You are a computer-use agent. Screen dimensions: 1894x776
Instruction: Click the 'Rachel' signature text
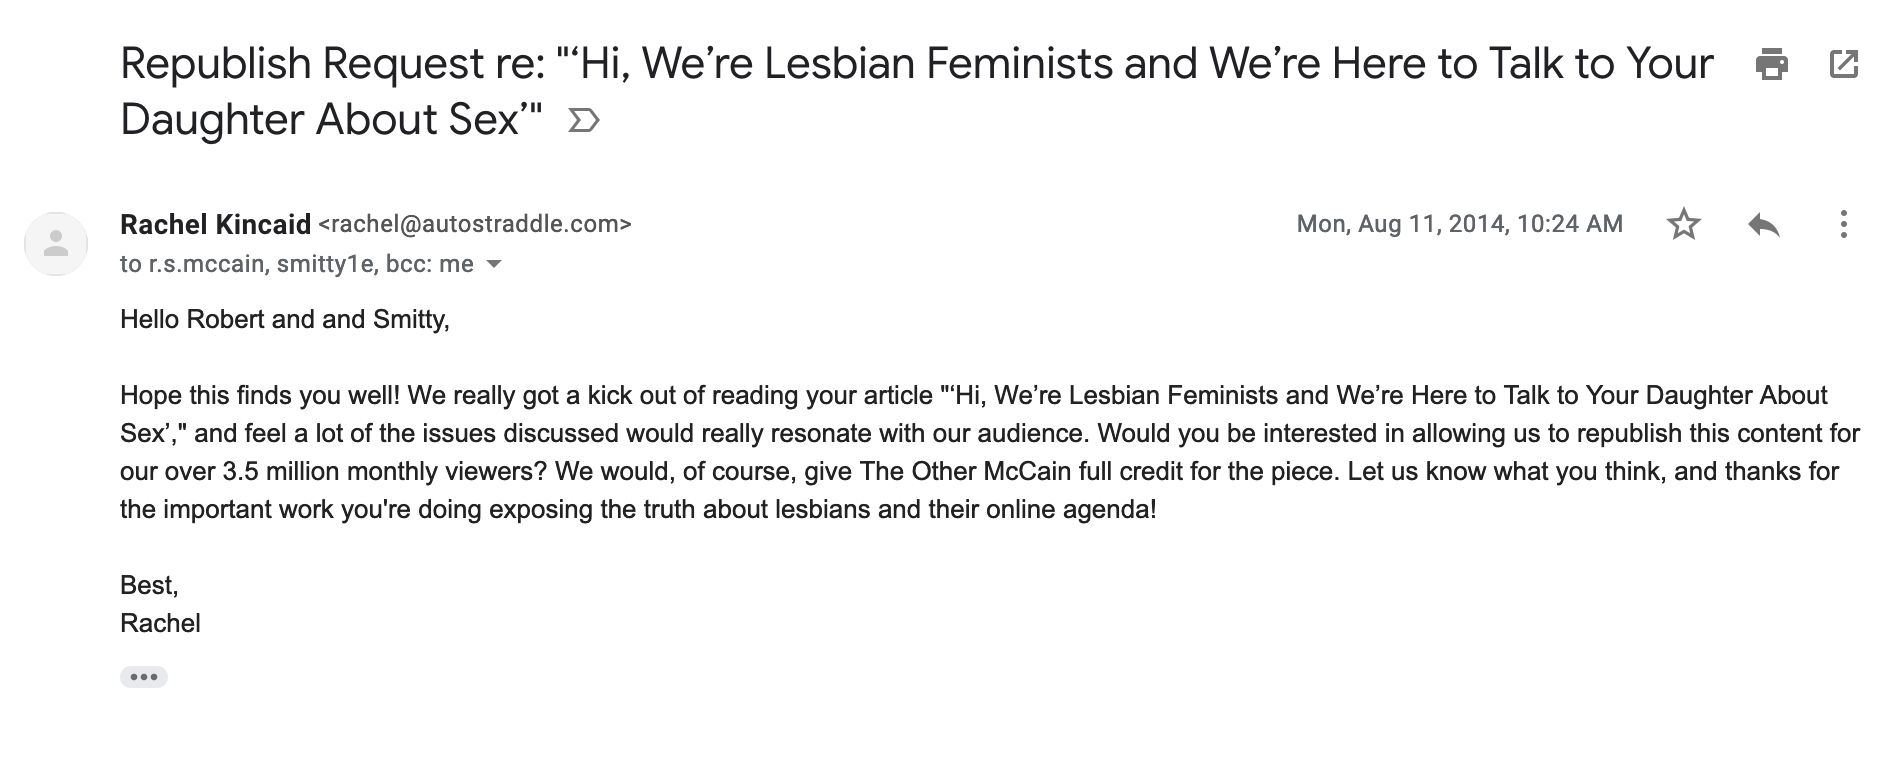pyautogui.click(x=160, y=623)
